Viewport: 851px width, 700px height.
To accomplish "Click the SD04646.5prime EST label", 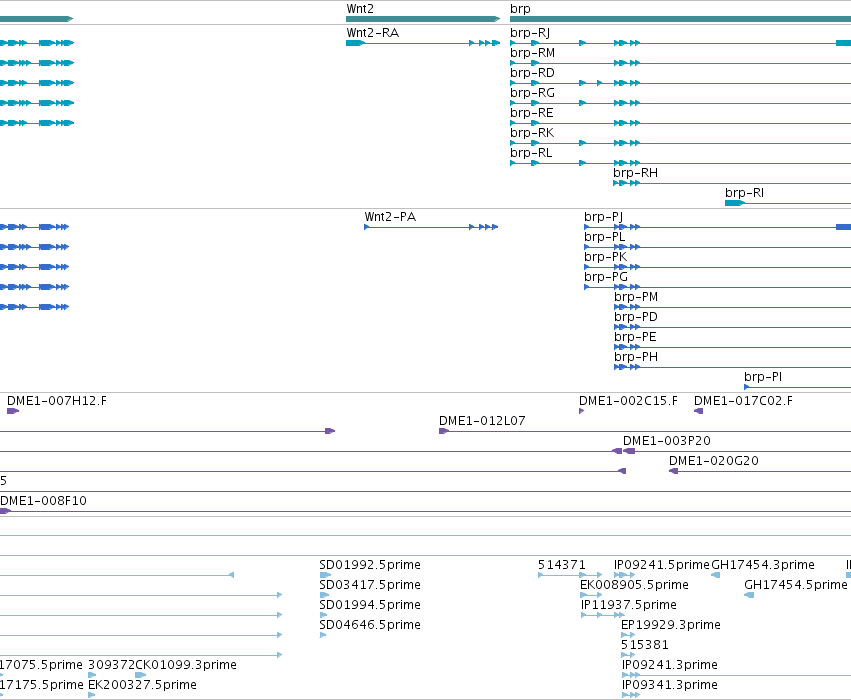I will tap(370, 625).
